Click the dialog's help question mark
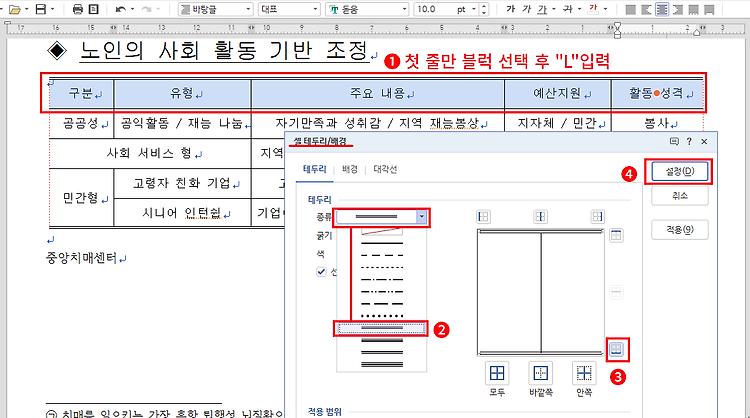The image size is (750, 418). tap(689, 142)
